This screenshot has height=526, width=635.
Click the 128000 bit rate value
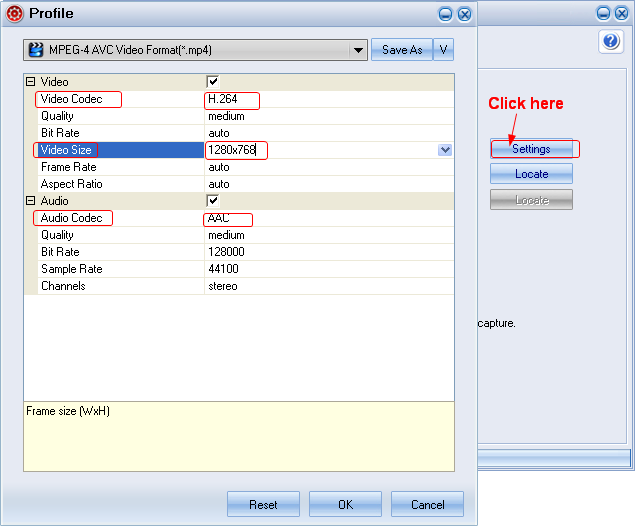226,252
